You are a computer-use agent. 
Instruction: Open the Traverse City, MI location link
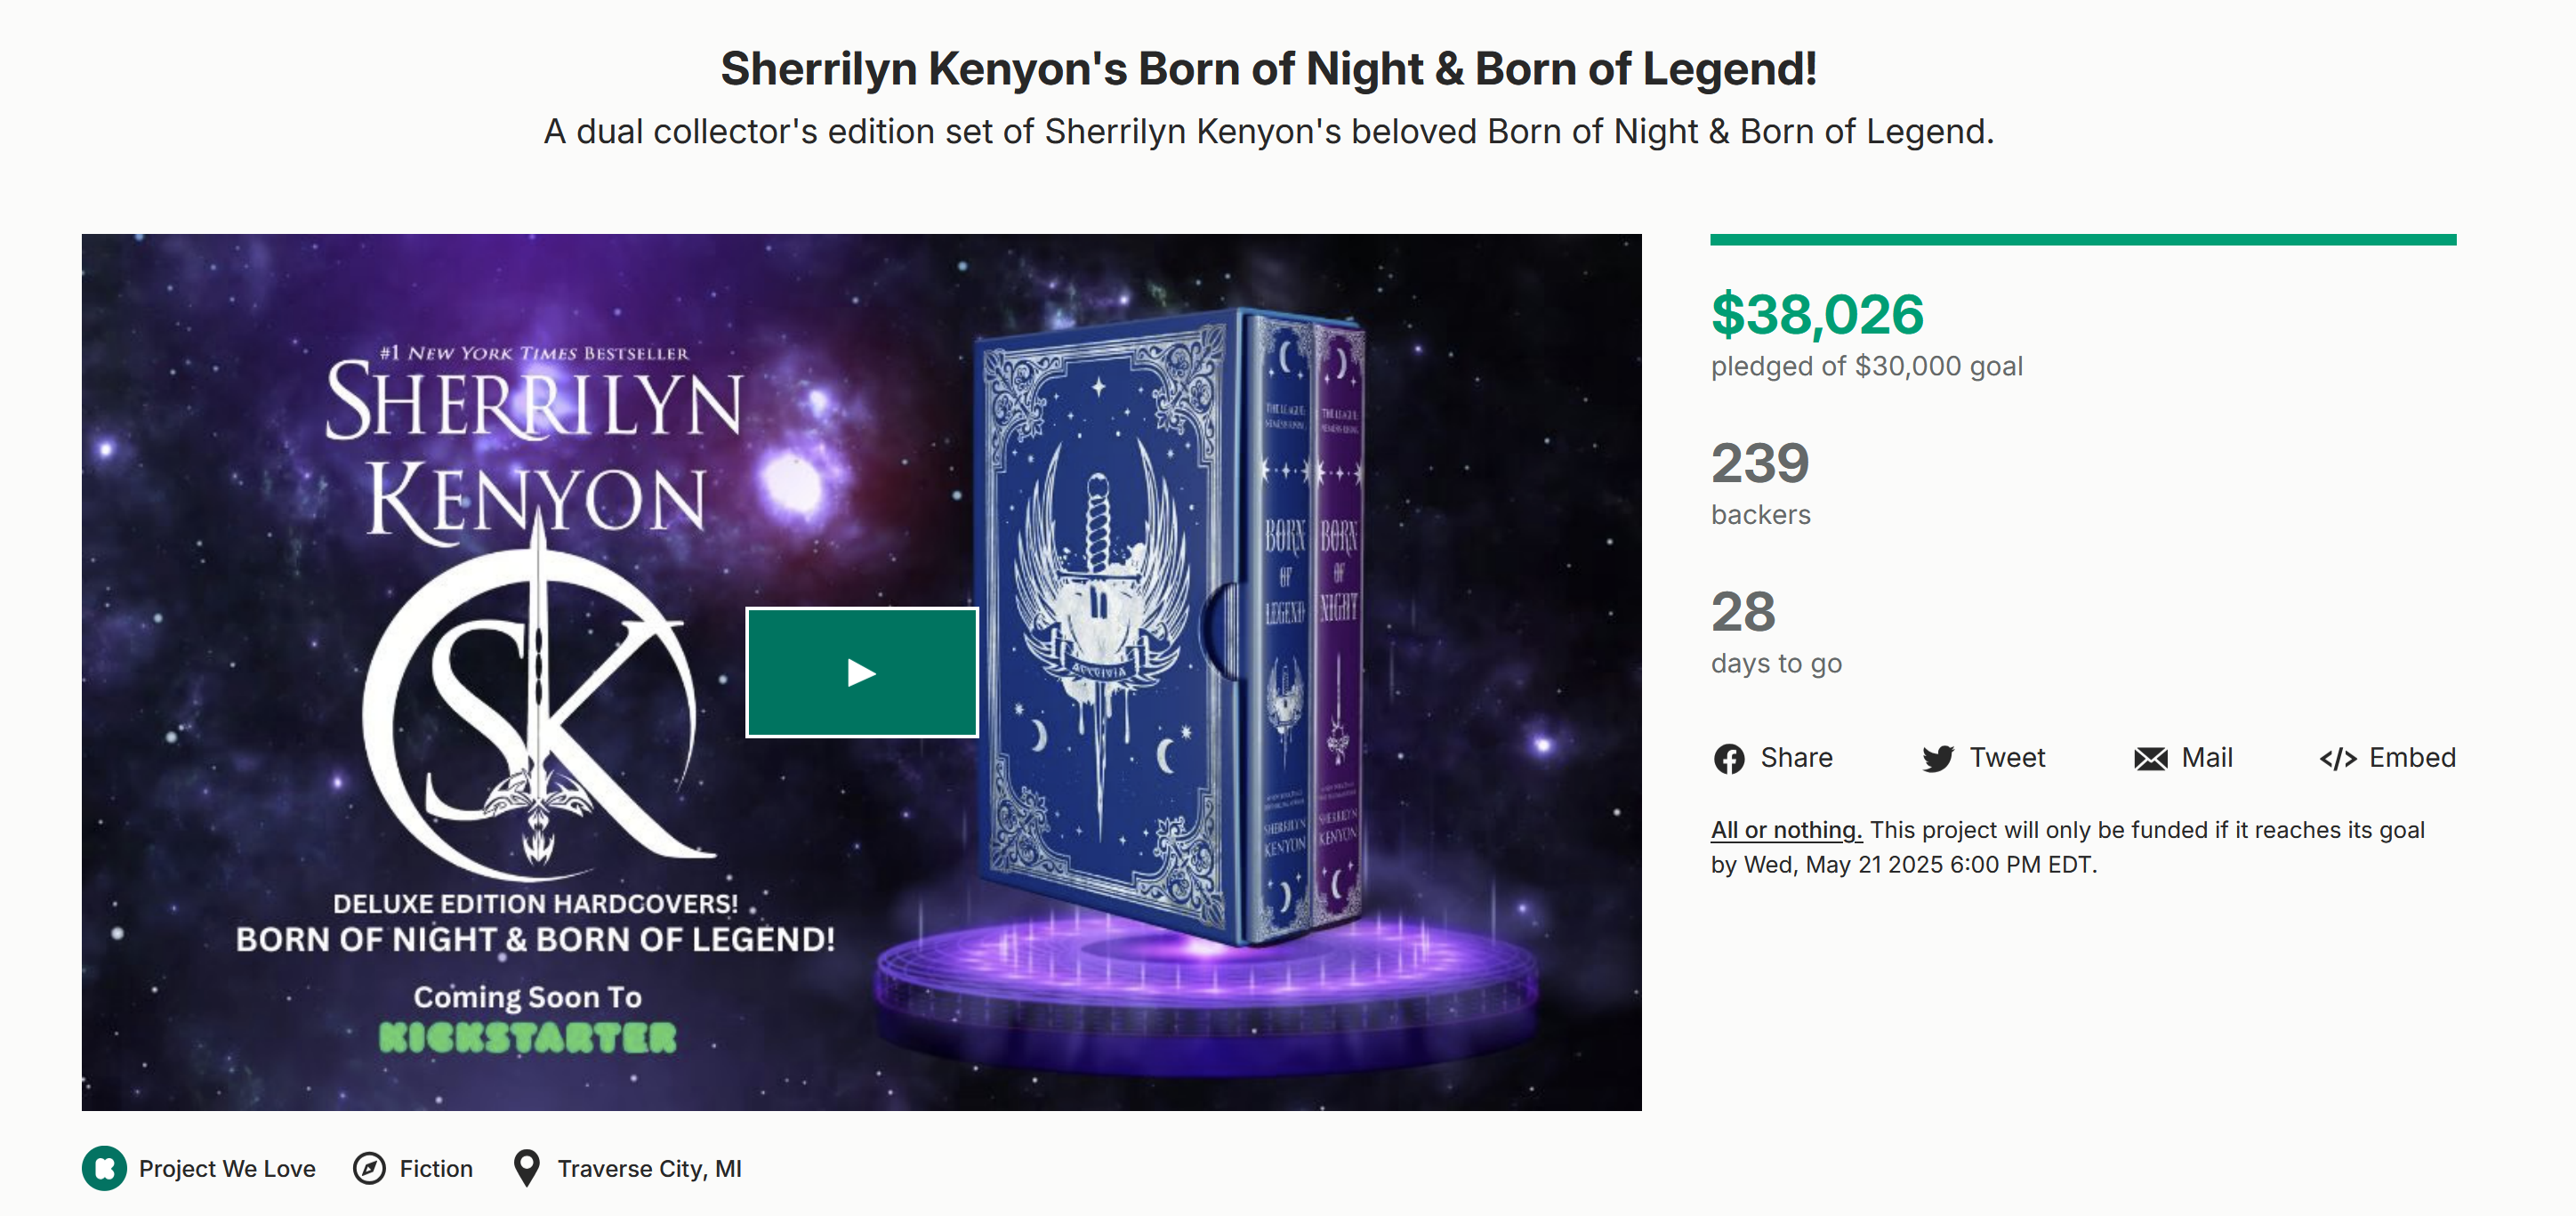(649, 1168)
